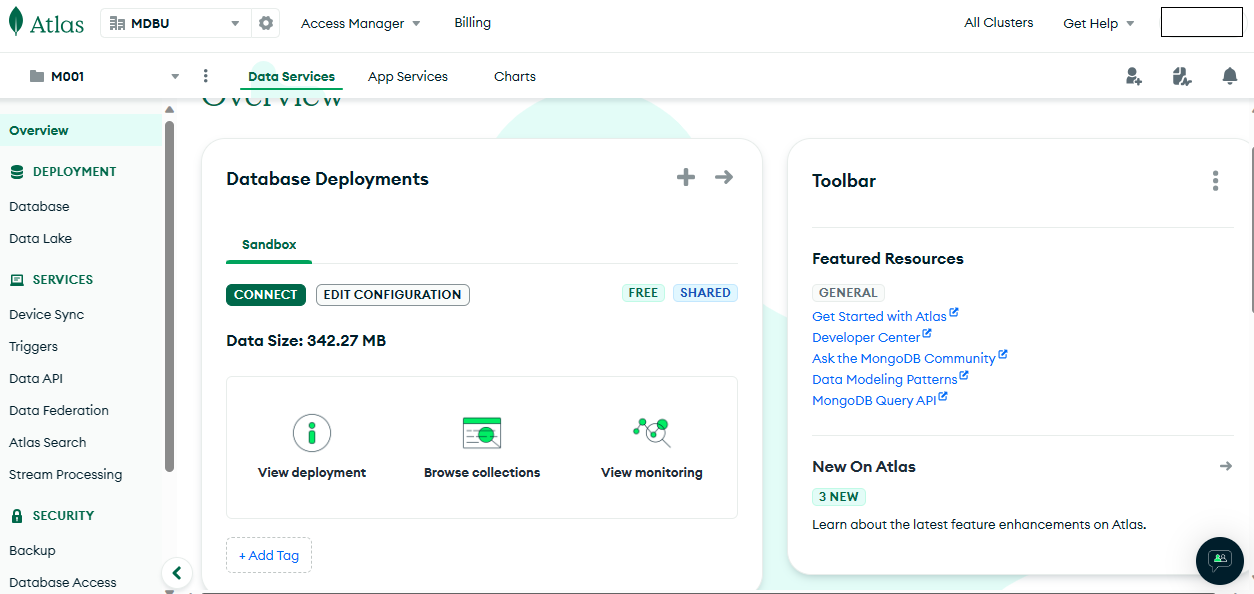Screen dimensions: 1254x594
Task: Open organization settings gear icon
Action: [266, 23]
